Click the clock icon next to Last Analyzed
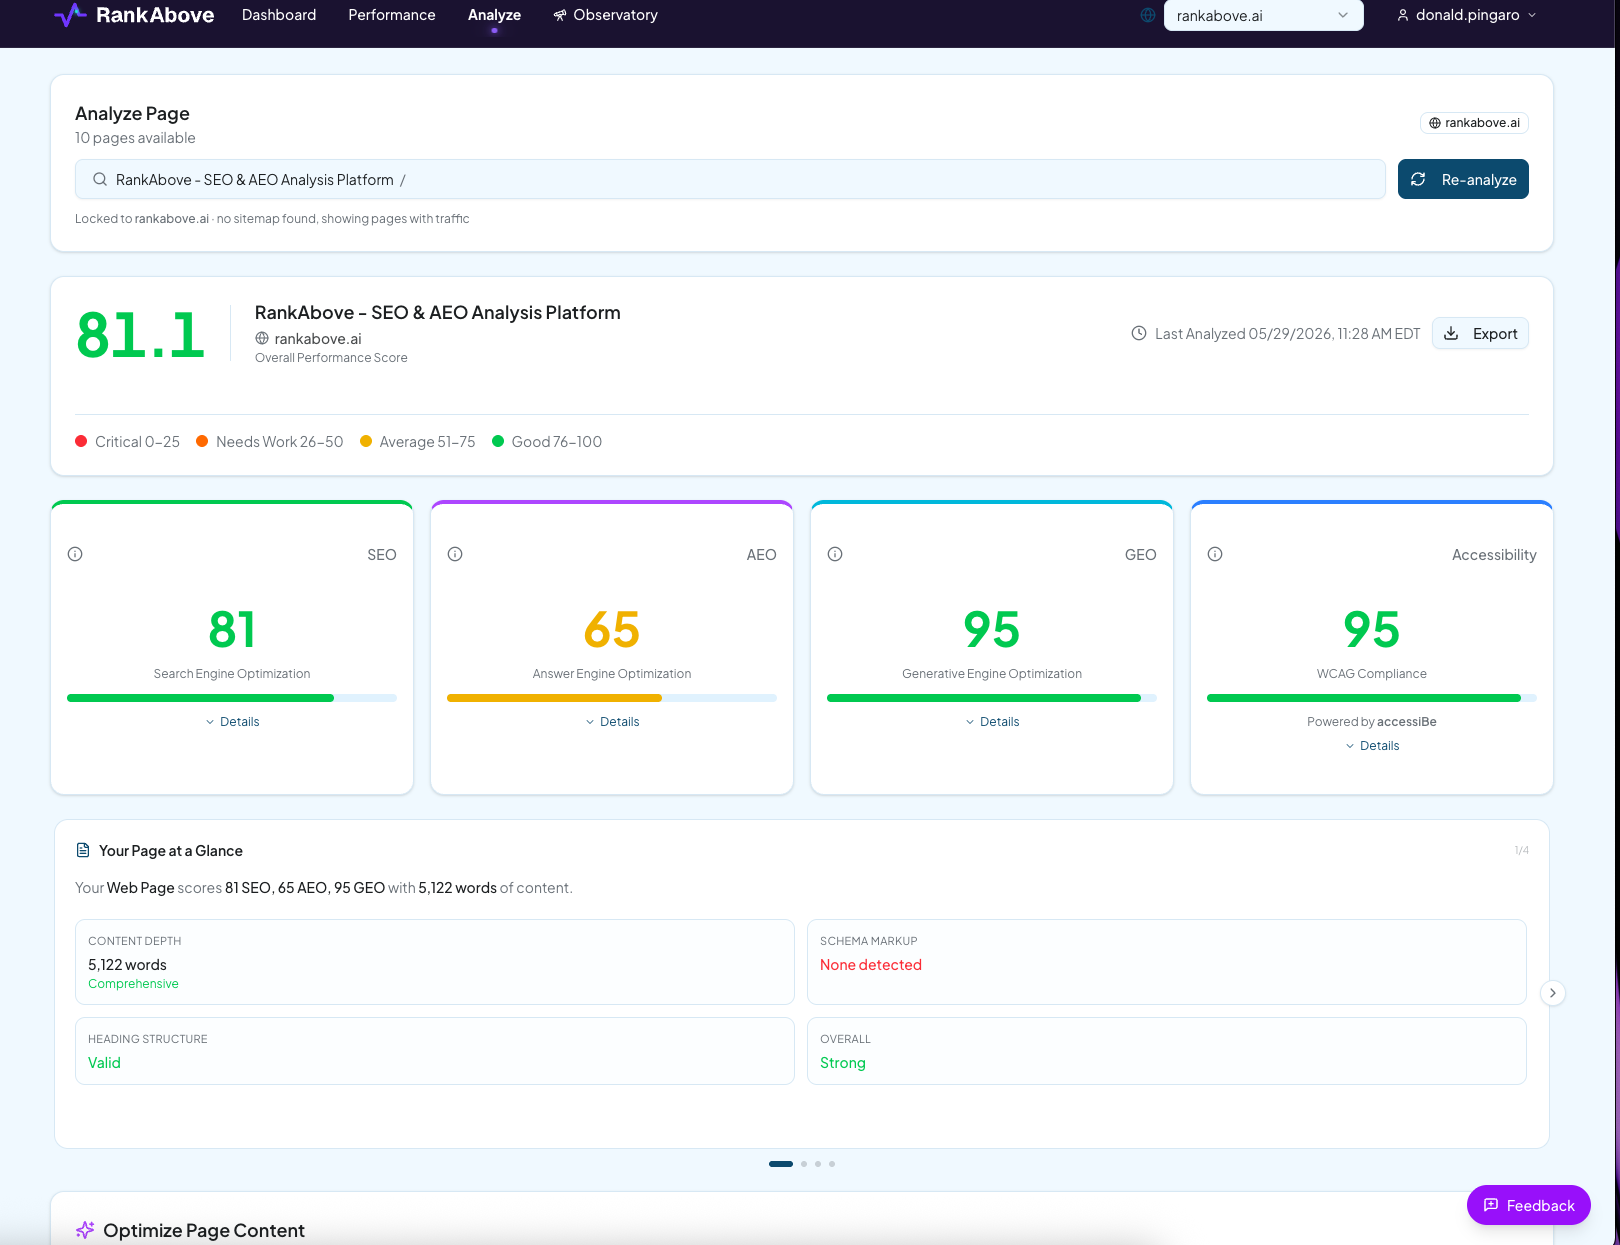The width and height of the screenshot is (1620, 1245). tap(1139, 334)
